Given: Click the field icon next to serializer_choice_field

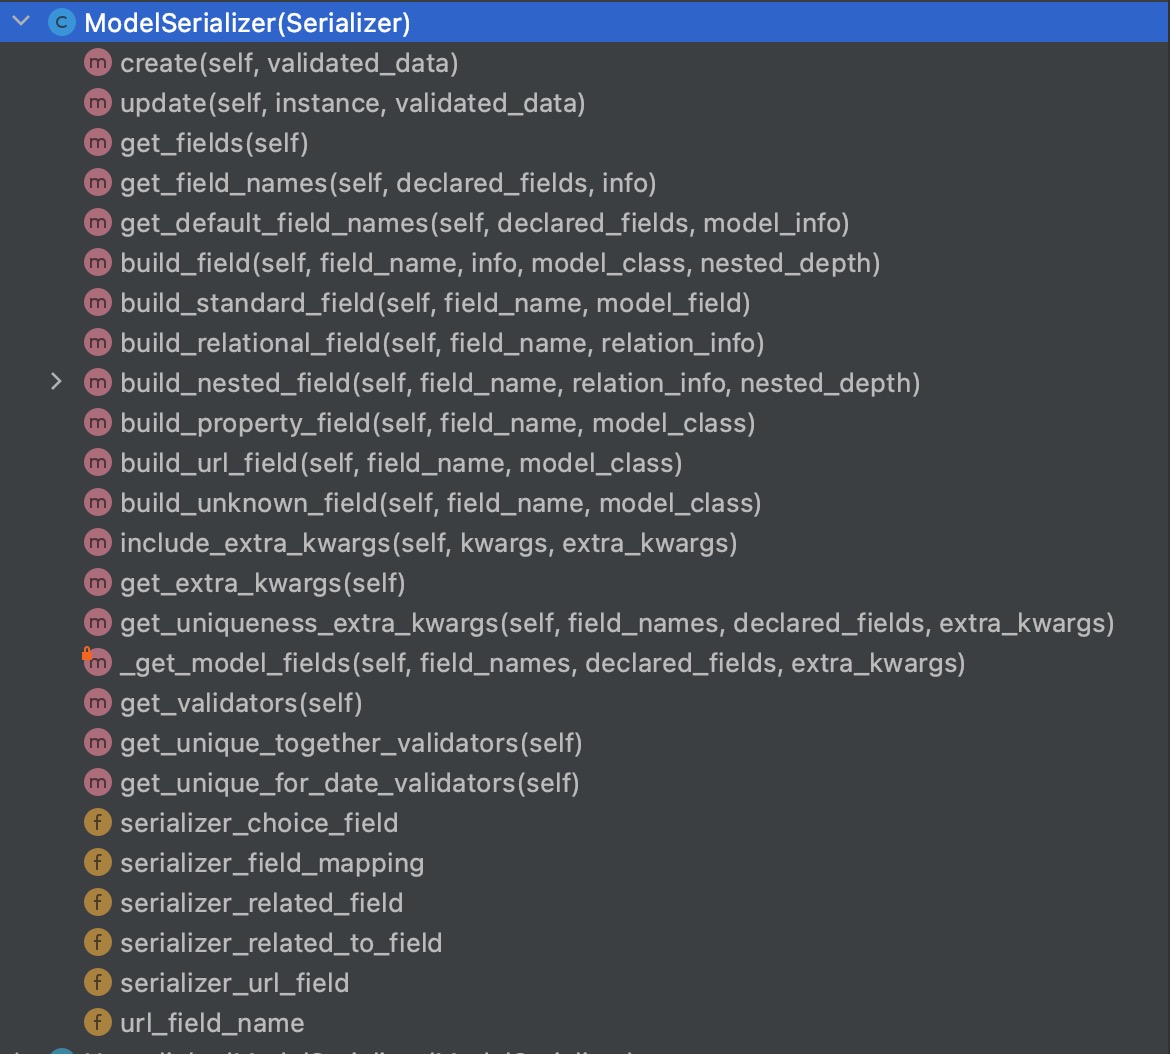Looking at the screenshot, I should (x=97, y=822).
